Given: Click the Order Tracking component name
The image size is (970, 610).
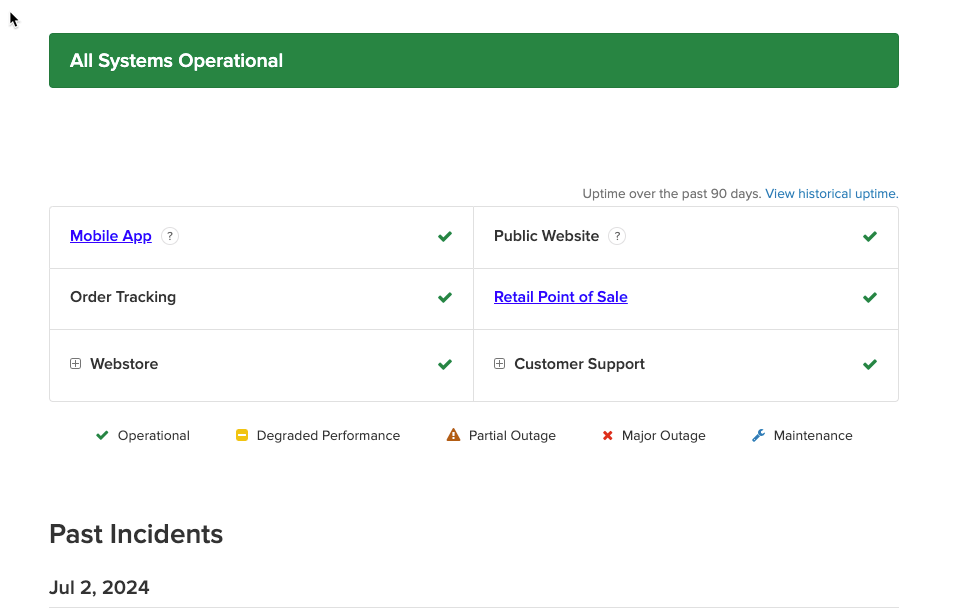Looking at the screenshot, I should click(123, 297).
